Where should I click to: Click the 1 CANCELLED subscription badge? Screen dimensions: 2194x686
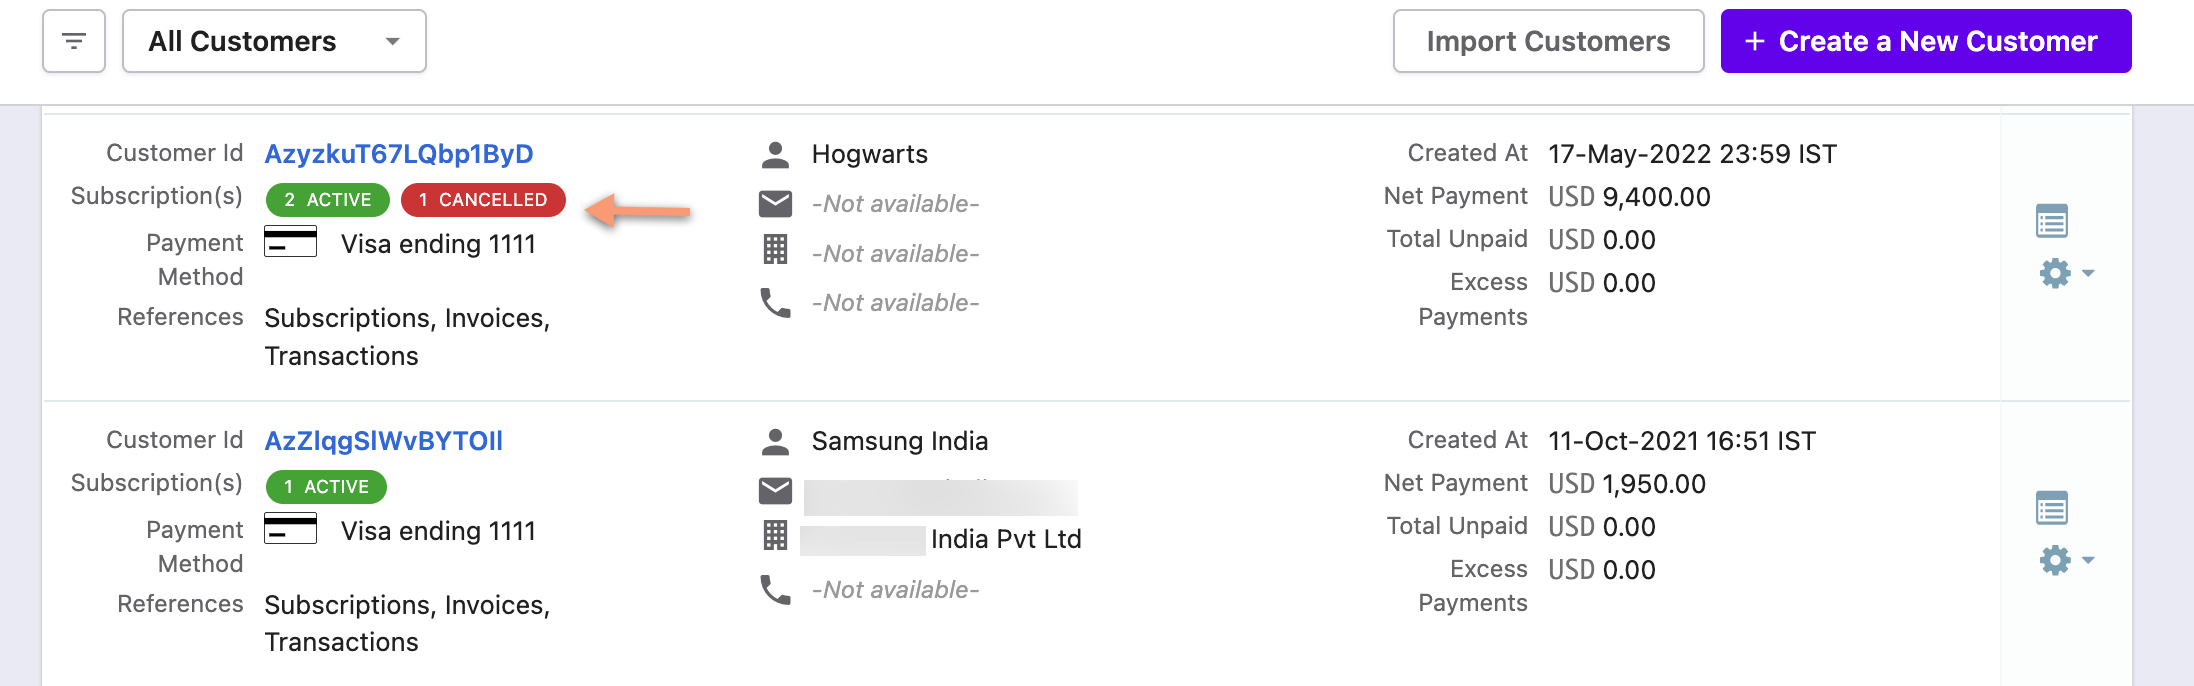483,200
